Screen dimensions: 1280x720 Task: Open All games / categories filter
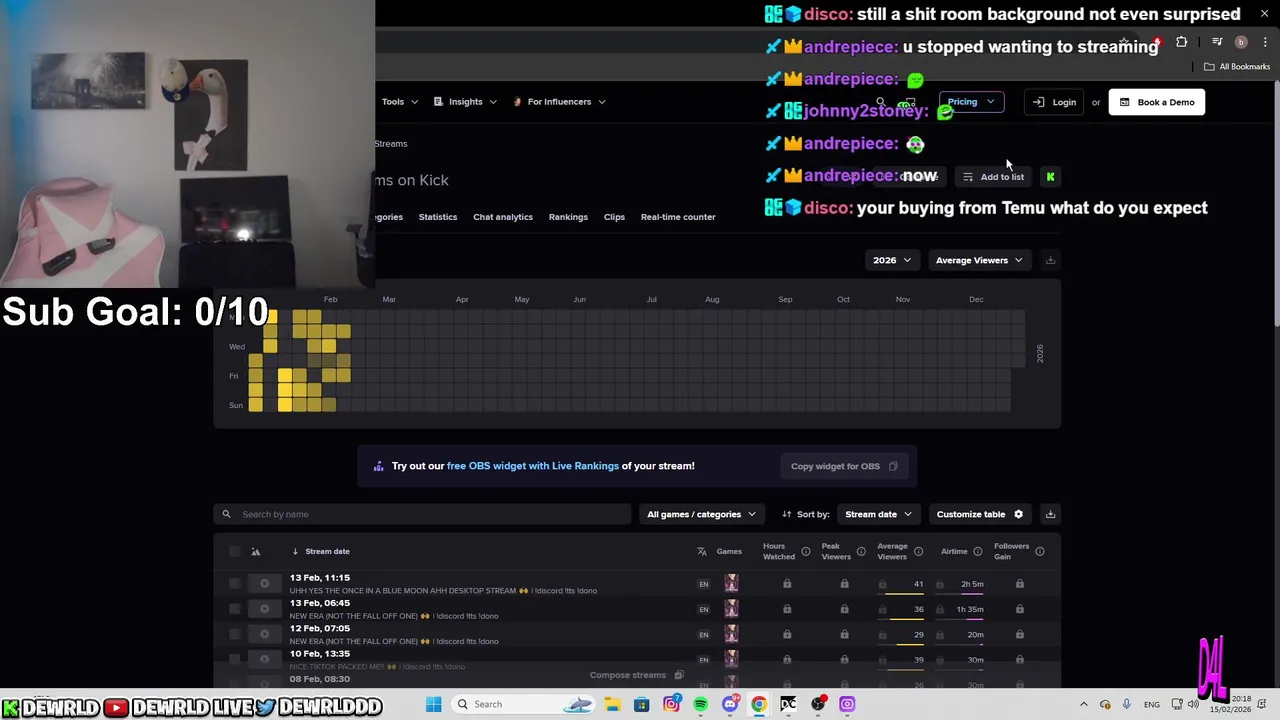click(701, 514)
